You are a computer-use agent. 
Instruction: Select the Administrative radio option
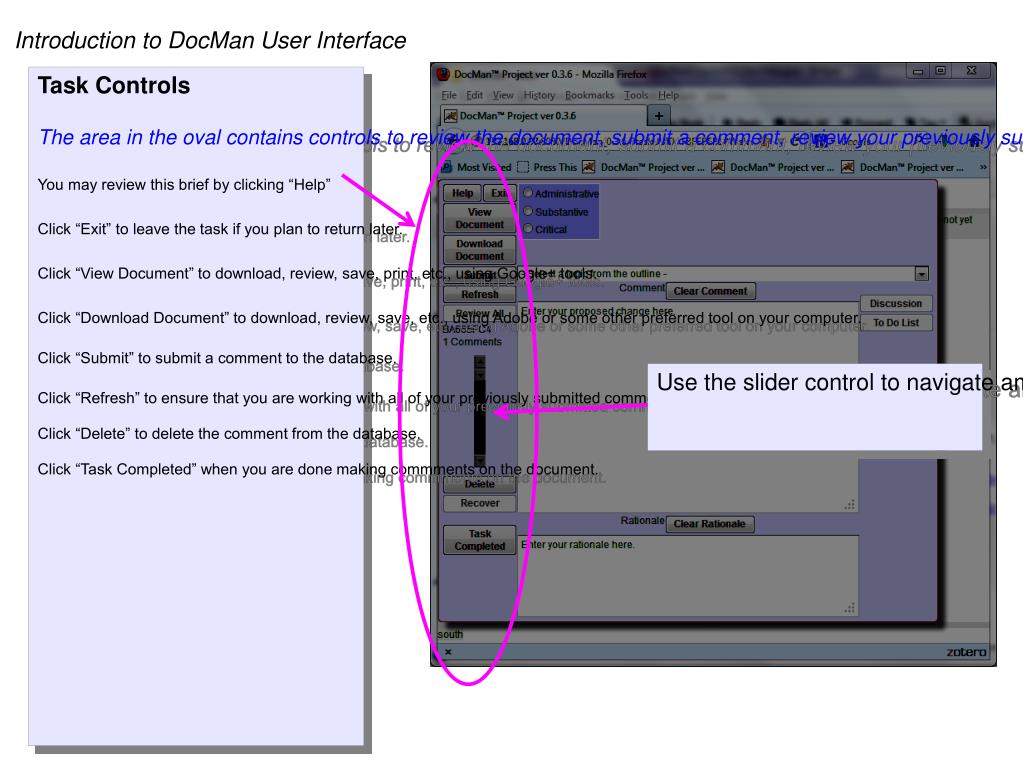pos(528,193)
